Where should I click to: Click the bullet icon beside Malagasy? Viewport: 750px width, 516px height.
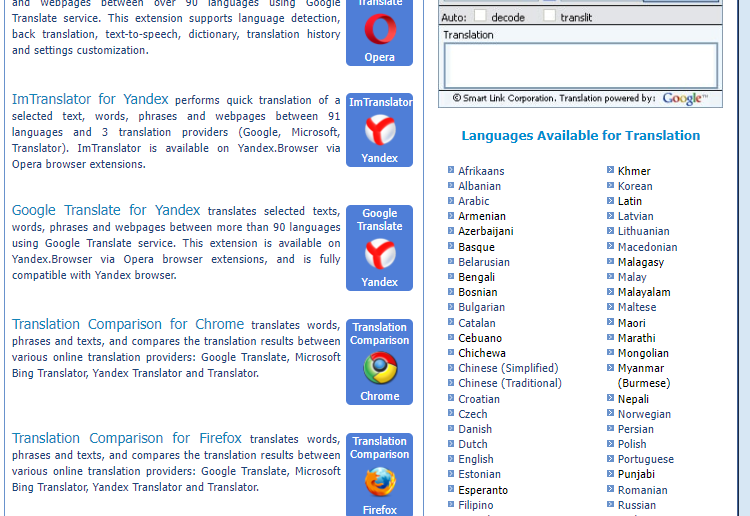click(610, 261)
